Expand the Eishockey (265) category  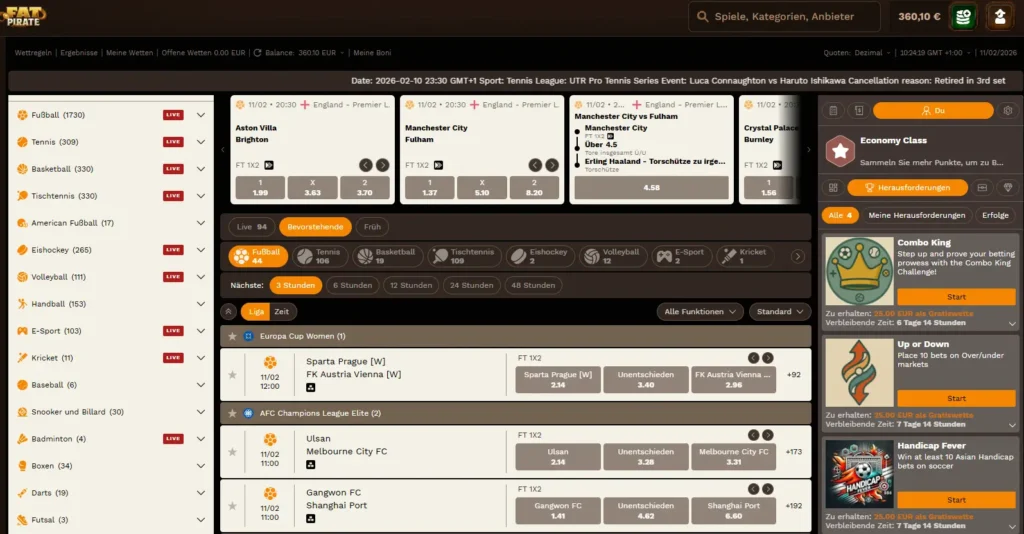pos(200,250)
